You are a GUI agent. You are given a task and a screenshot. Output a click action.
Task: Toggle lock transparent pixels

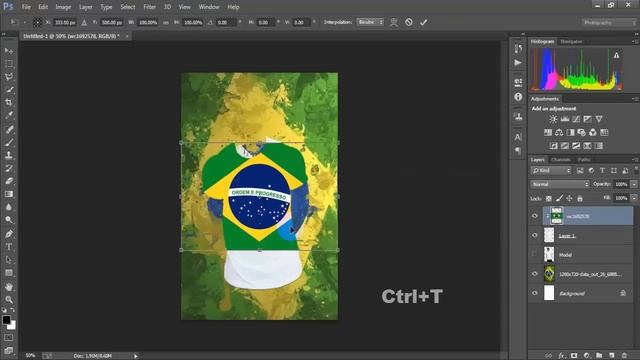(549, 198)
